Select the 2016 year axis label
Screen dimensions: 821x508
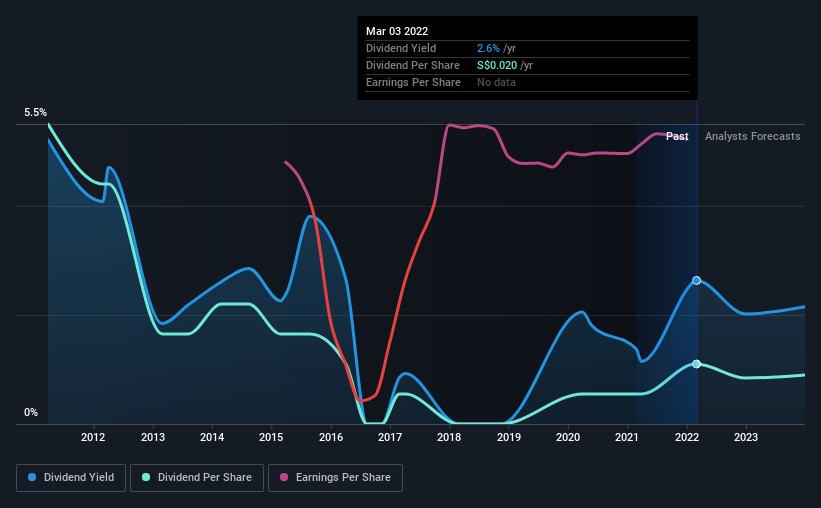click(331, 437)
